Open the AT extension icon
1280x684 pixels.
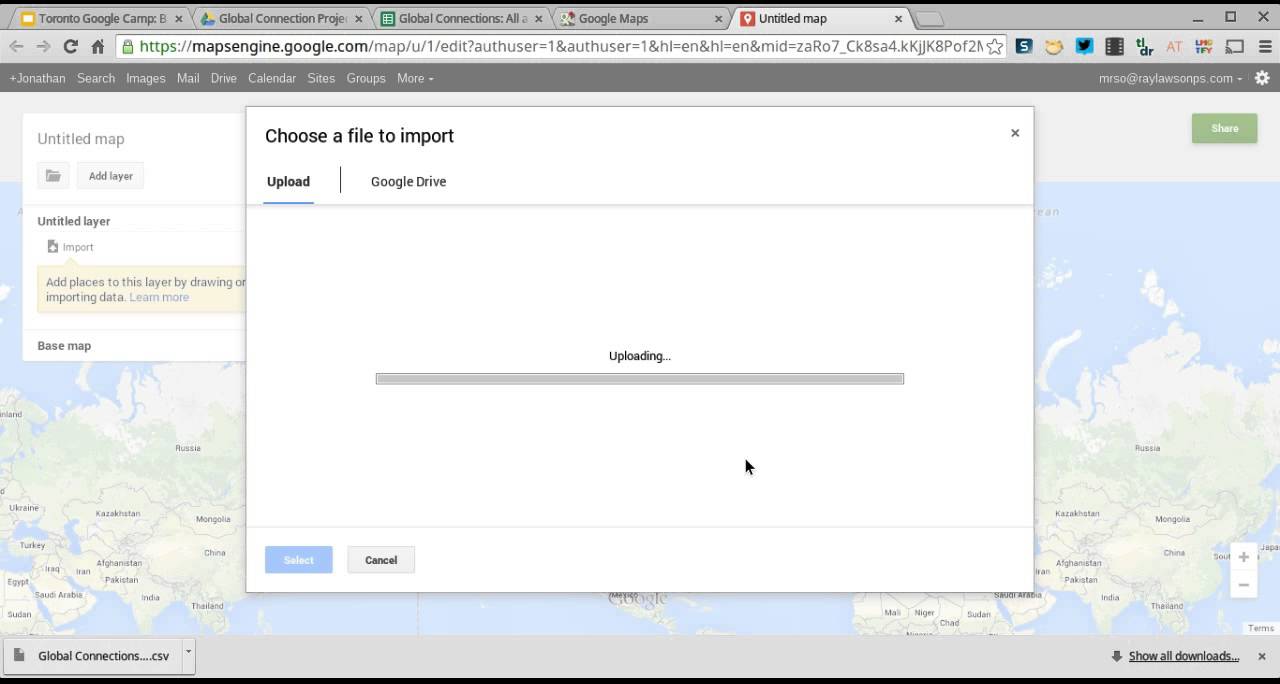[1174, 46]
